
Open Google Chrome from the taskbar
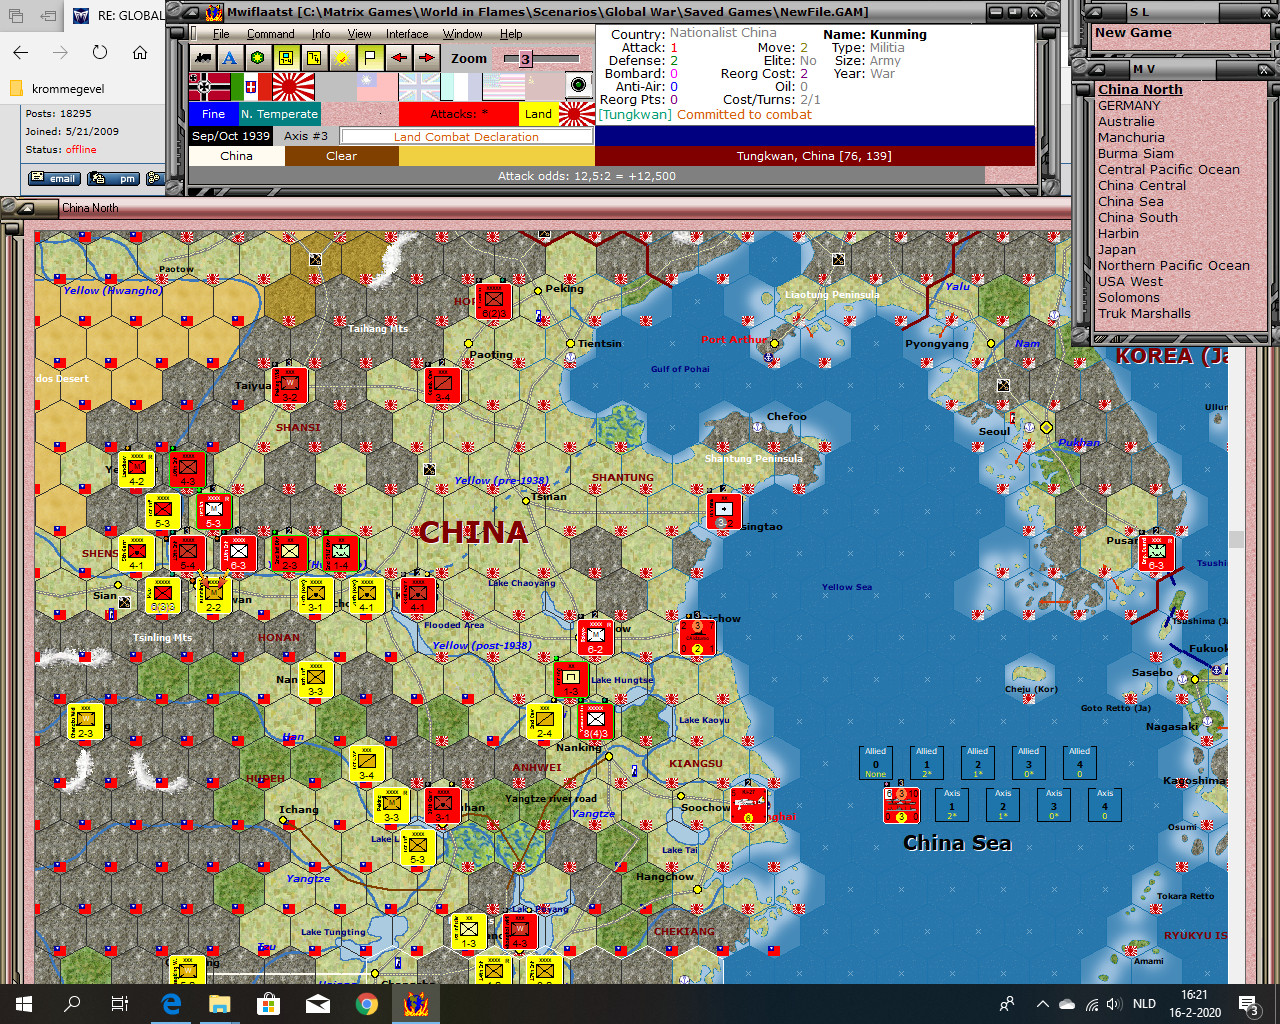(367, 1004)
